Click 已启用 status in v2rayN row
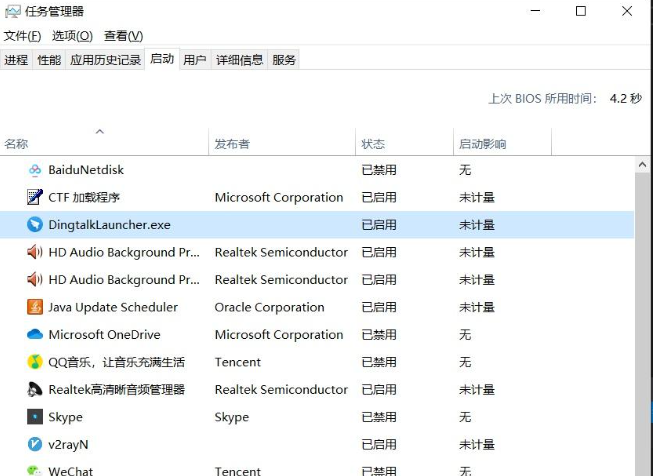Viewport: 653px width, 476px height. (x=379, y=444)
